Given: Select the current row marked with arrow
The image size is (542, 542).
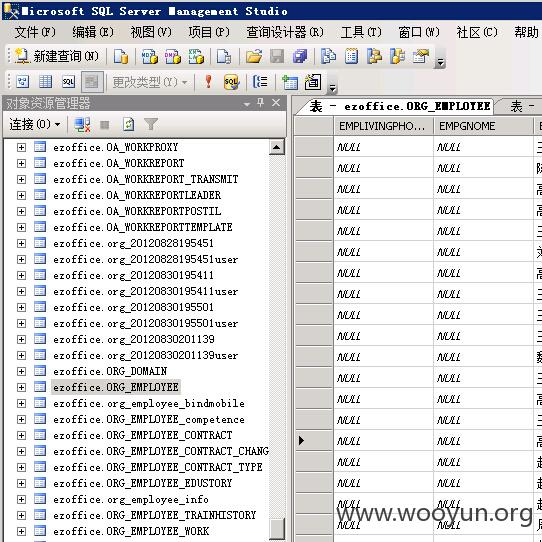Looking at the screenshot, I should pos(314,440).
